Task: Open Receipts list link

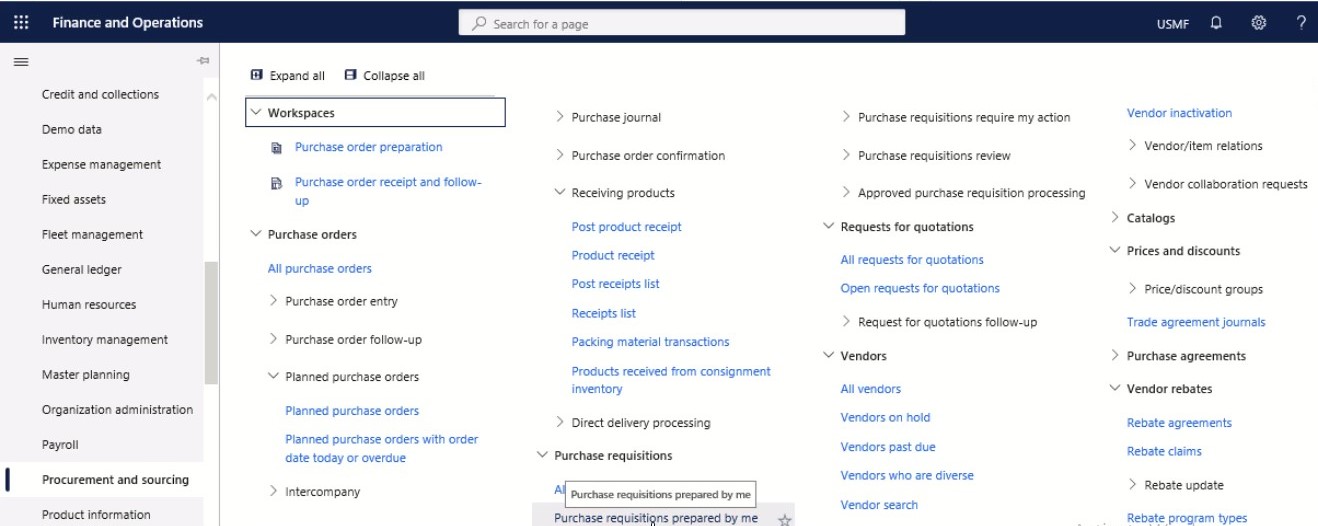Action: point(603,313)
